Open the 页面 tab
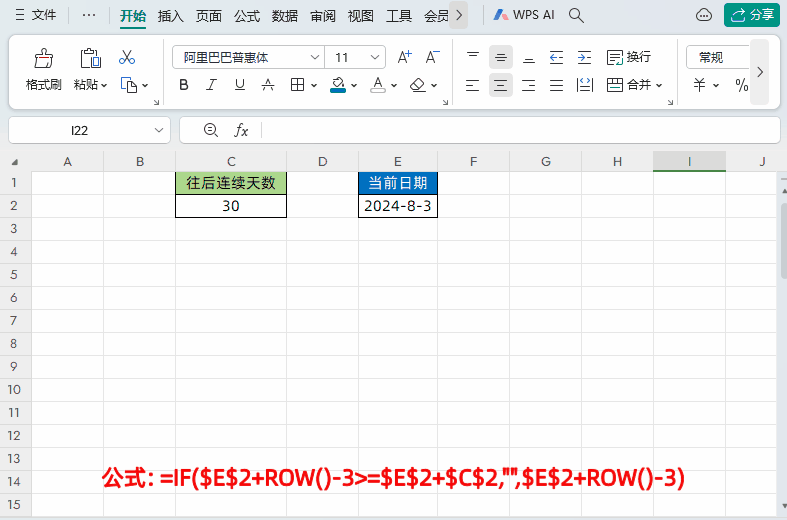Screen dimensions: 787x520 (209, 16)
